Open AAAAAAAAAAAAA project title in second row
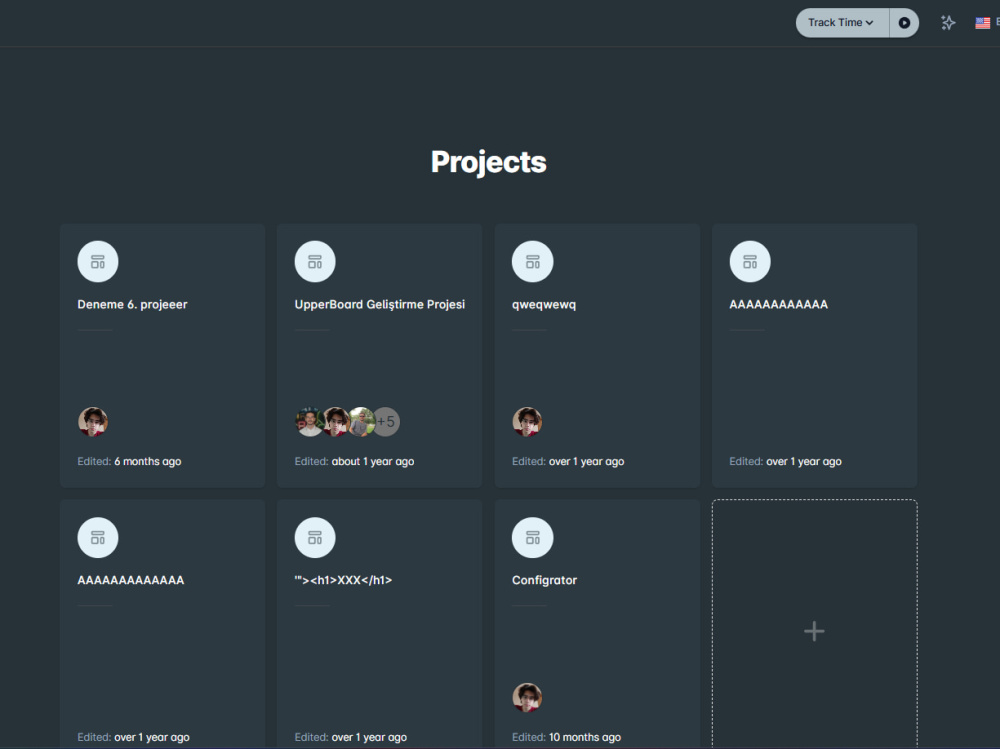This screenshot has width=1000, height=749. (131, 580)
